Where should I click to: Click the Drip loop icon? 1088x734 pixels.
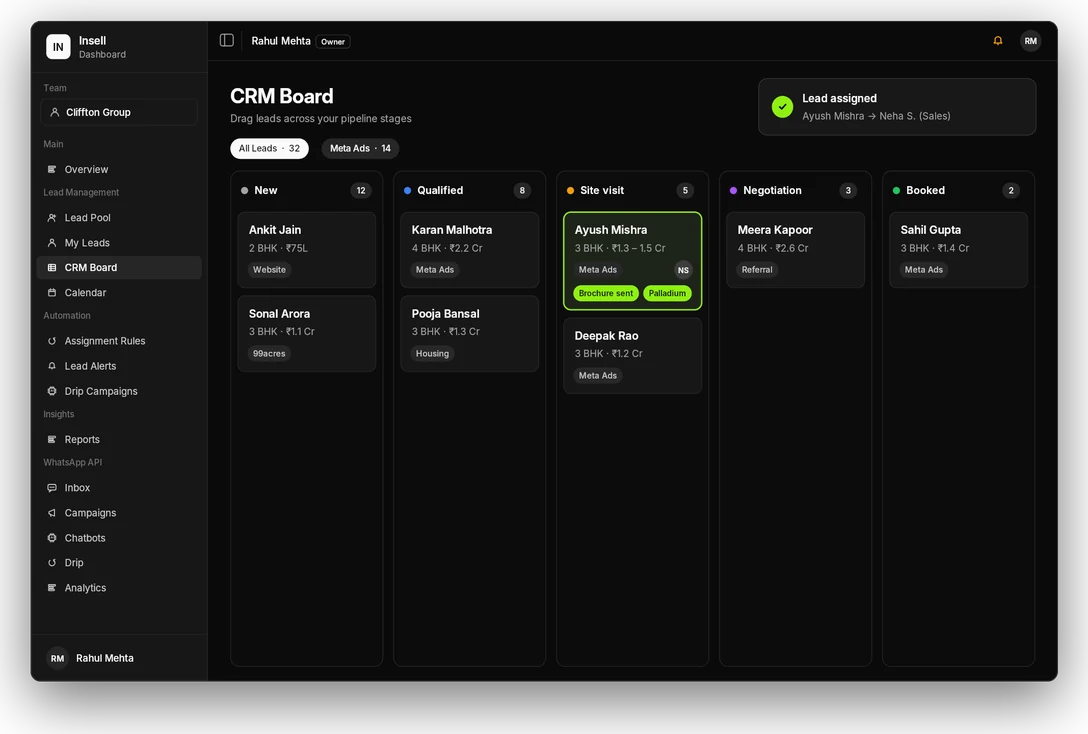click(x=51, y=563)
